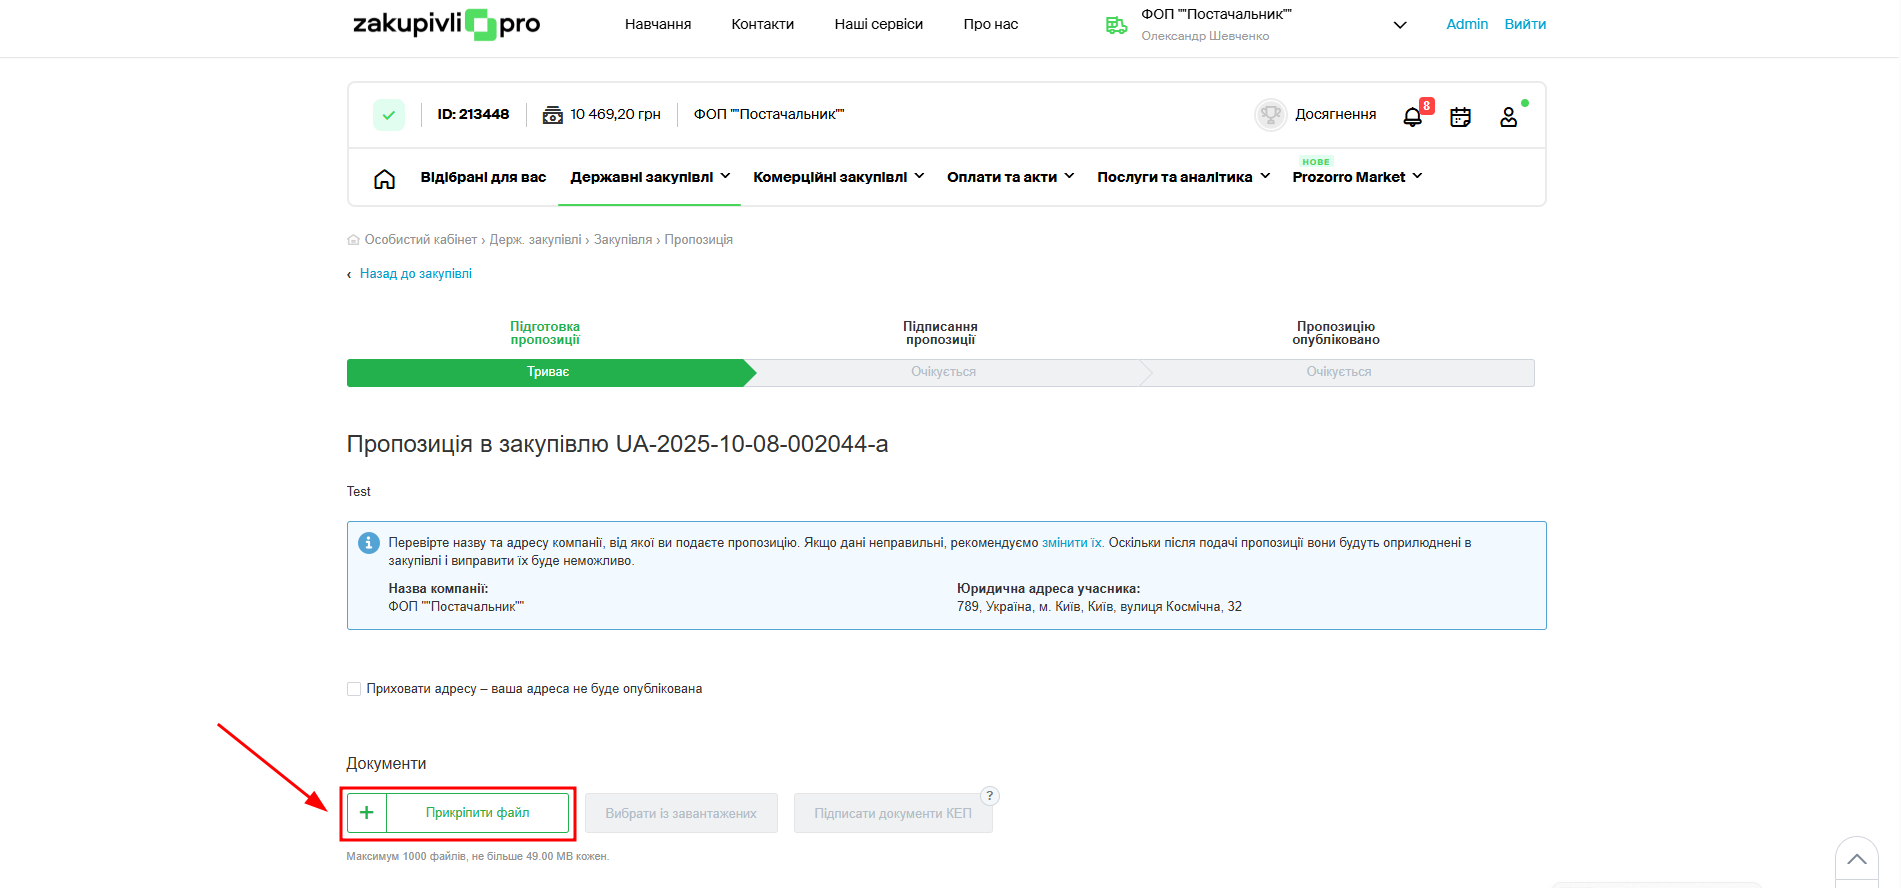The image size is (1901, 888).
Task: Click the Триває progress step
Action: [x=547, y=372]
